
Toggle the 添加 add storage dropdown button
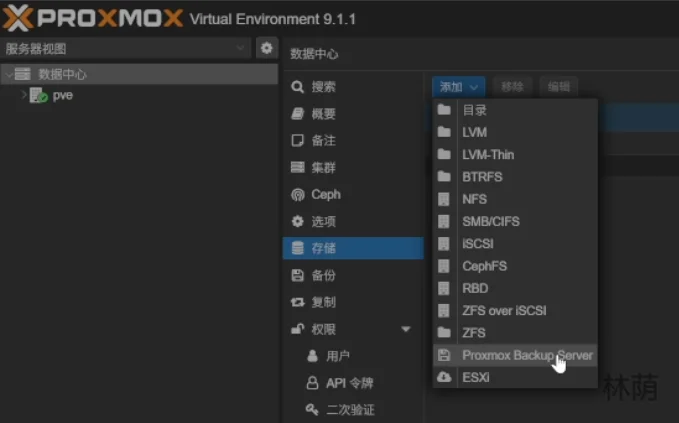point(459,87)
